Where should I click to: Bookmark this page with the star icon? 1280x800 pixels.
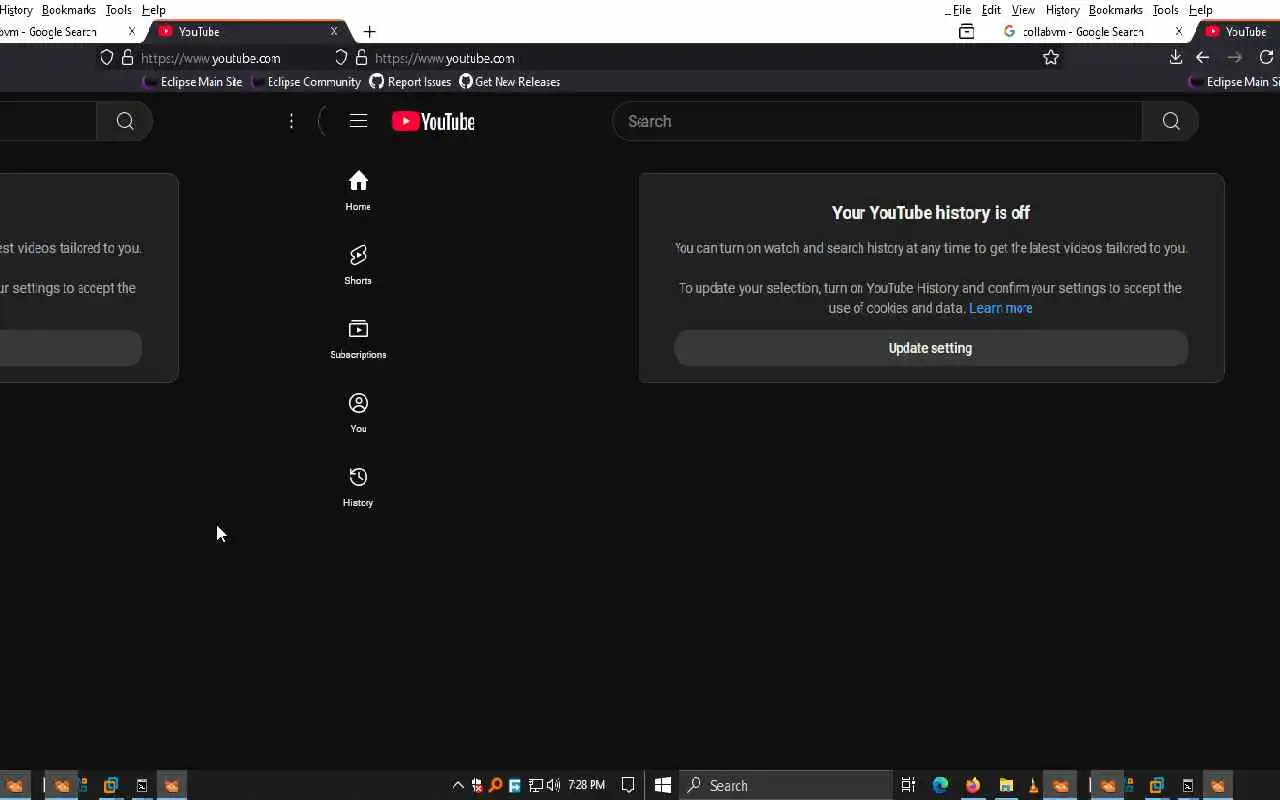1051,58
